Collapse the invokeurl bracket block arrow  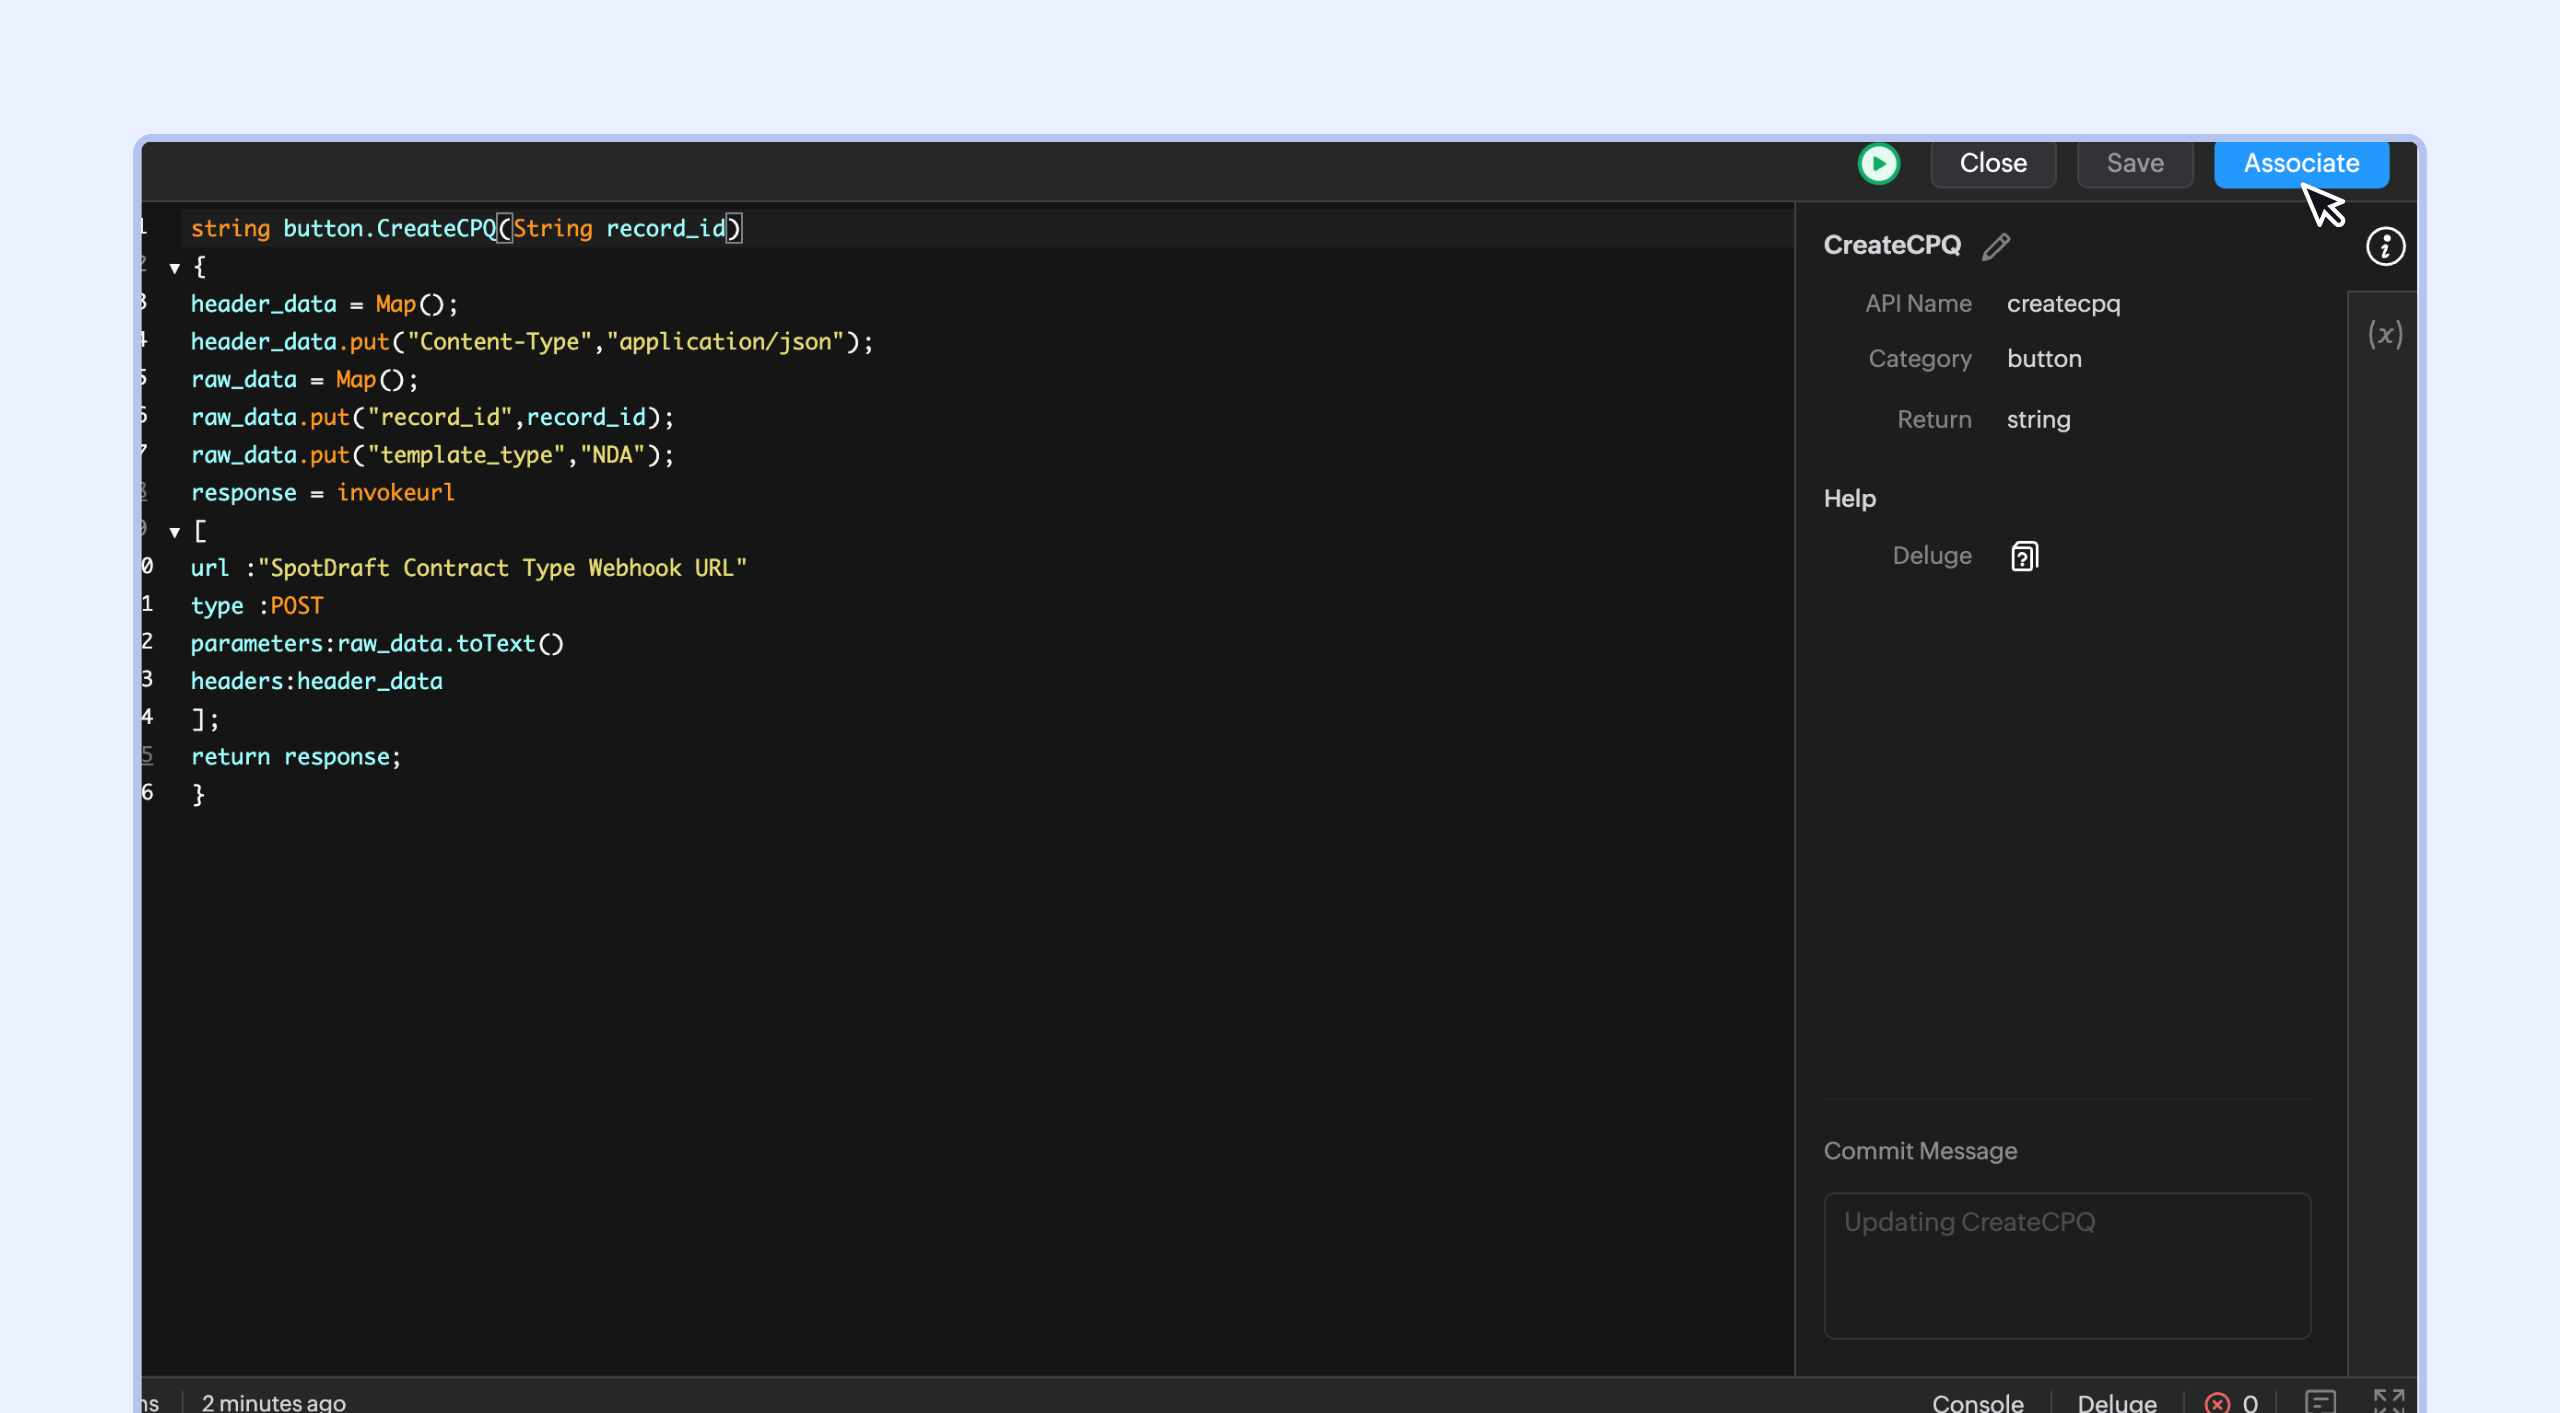tap(175, 532)
